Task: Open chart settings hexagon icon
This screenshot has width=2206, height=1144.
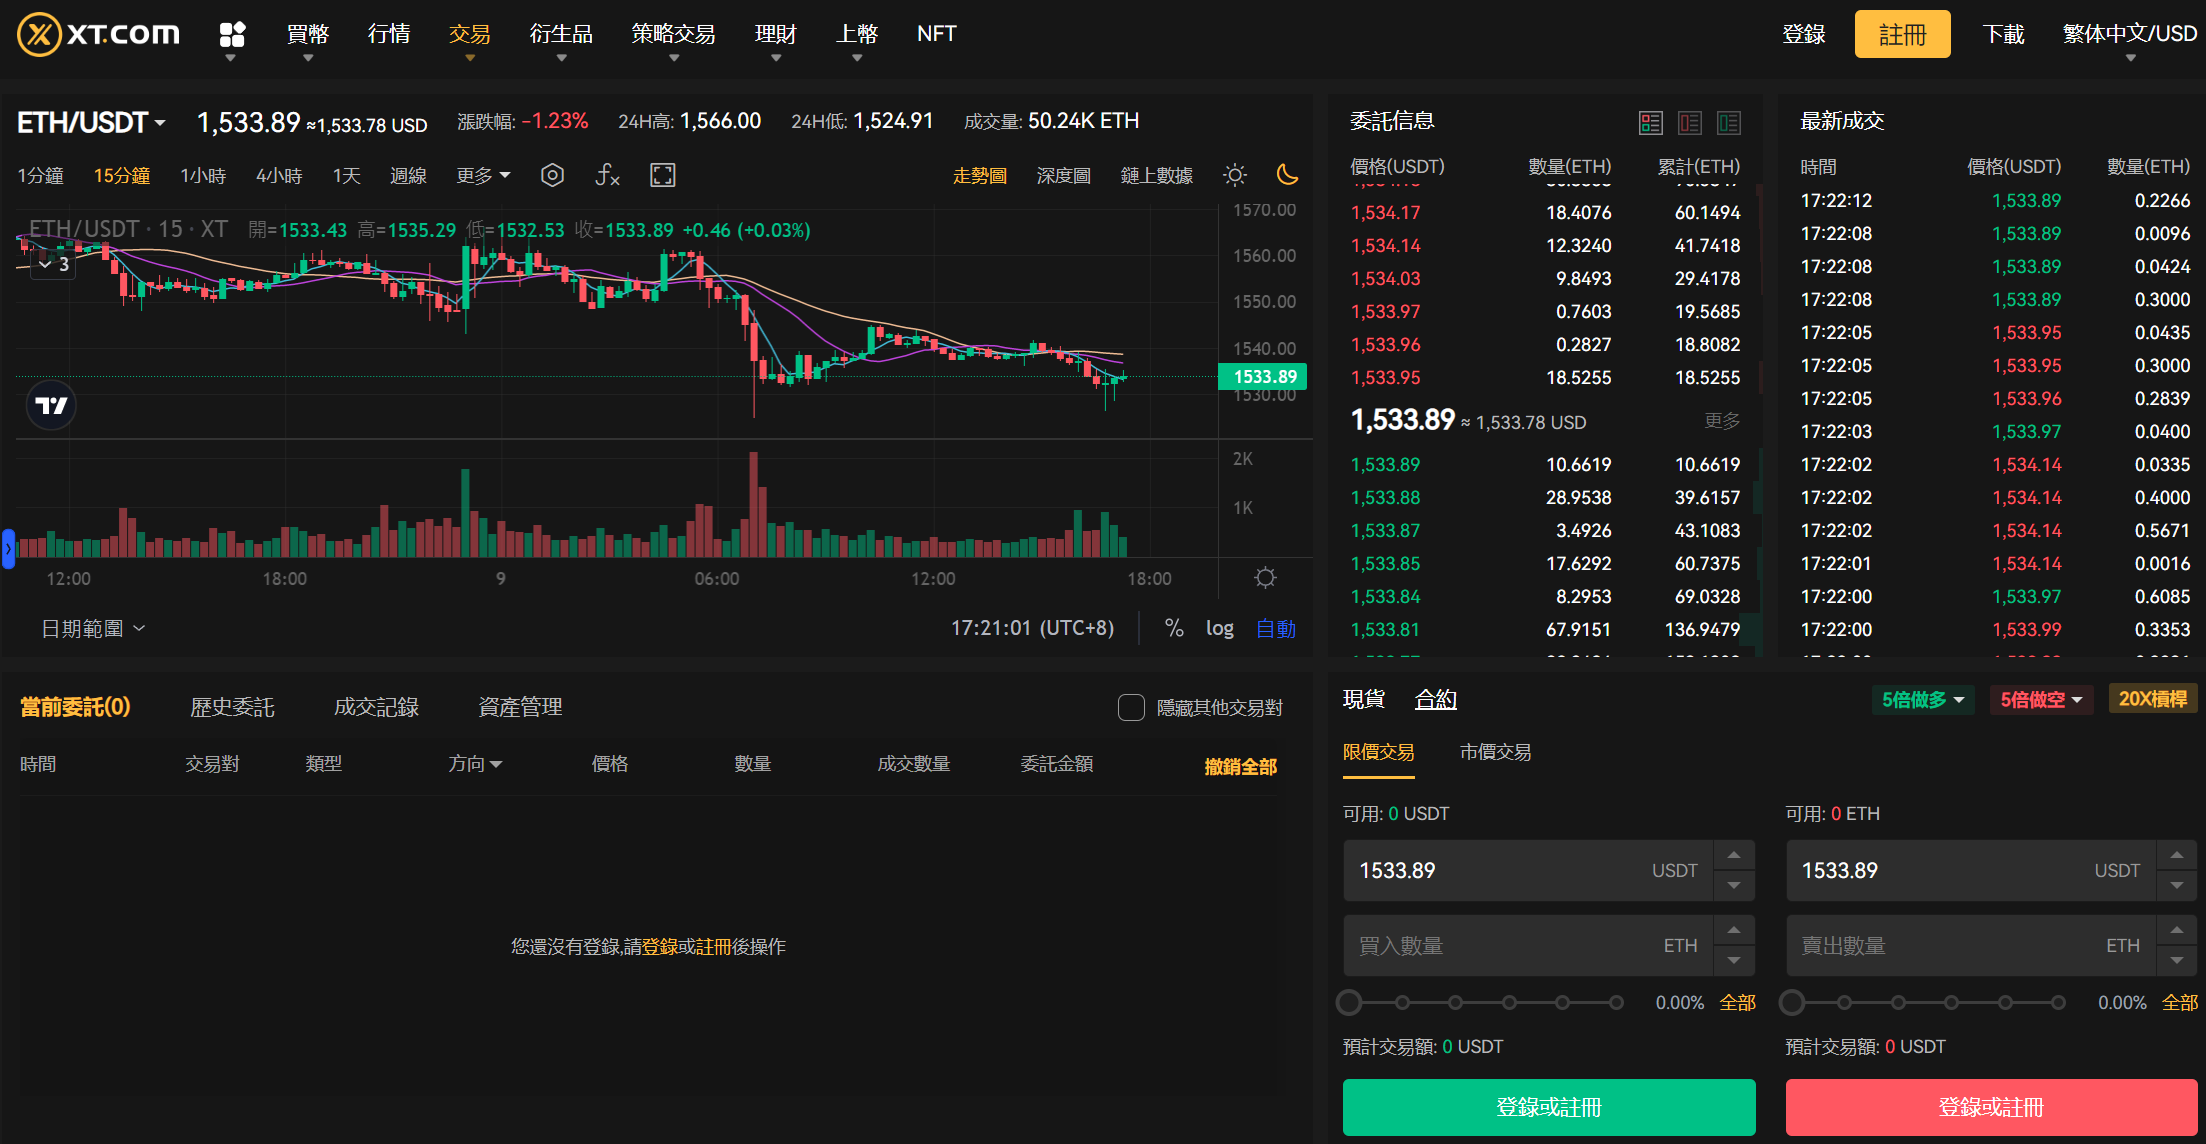Action: point(552,175)
